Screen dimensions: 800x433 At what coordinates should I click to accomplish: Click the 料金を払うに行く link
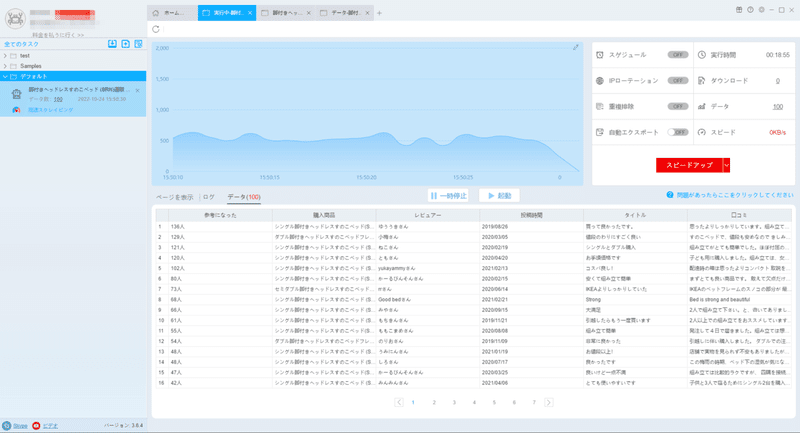point(58,35)
